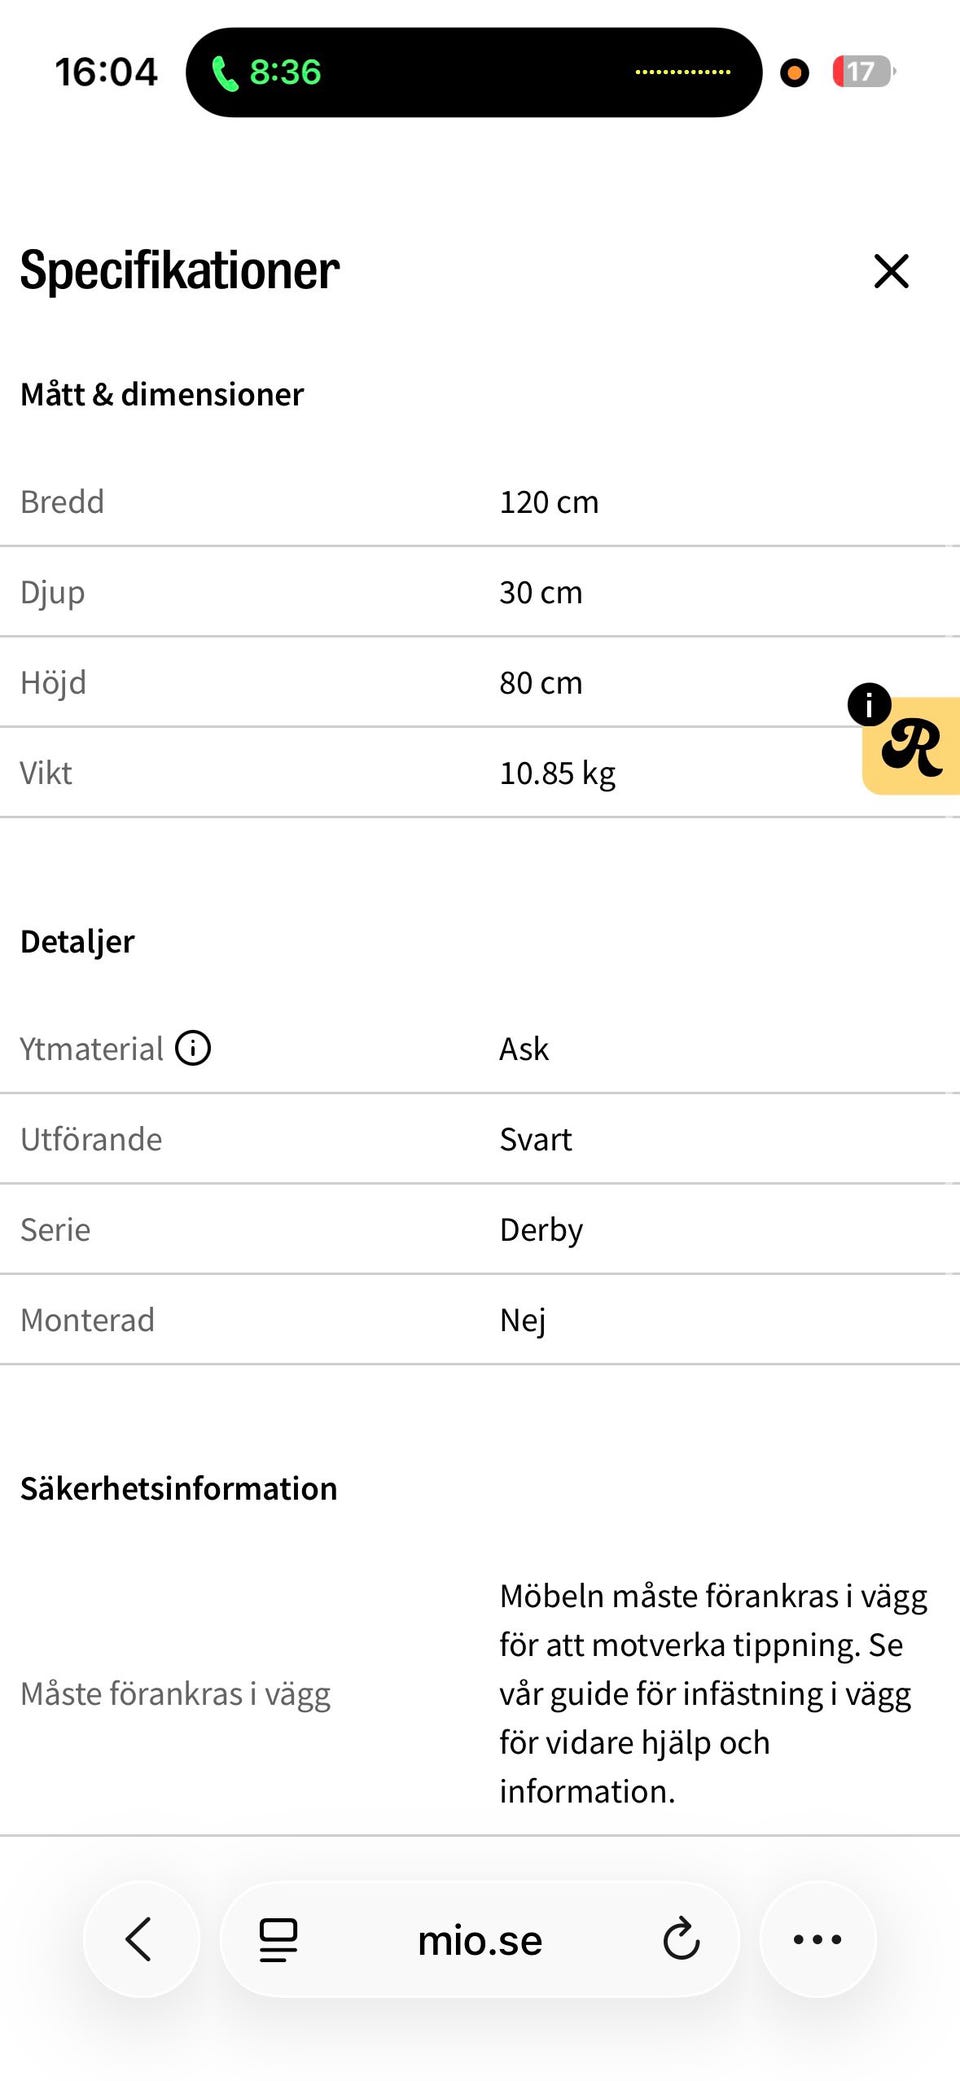Tap the 10.85 kg weight value

click(x=557, y=773)
